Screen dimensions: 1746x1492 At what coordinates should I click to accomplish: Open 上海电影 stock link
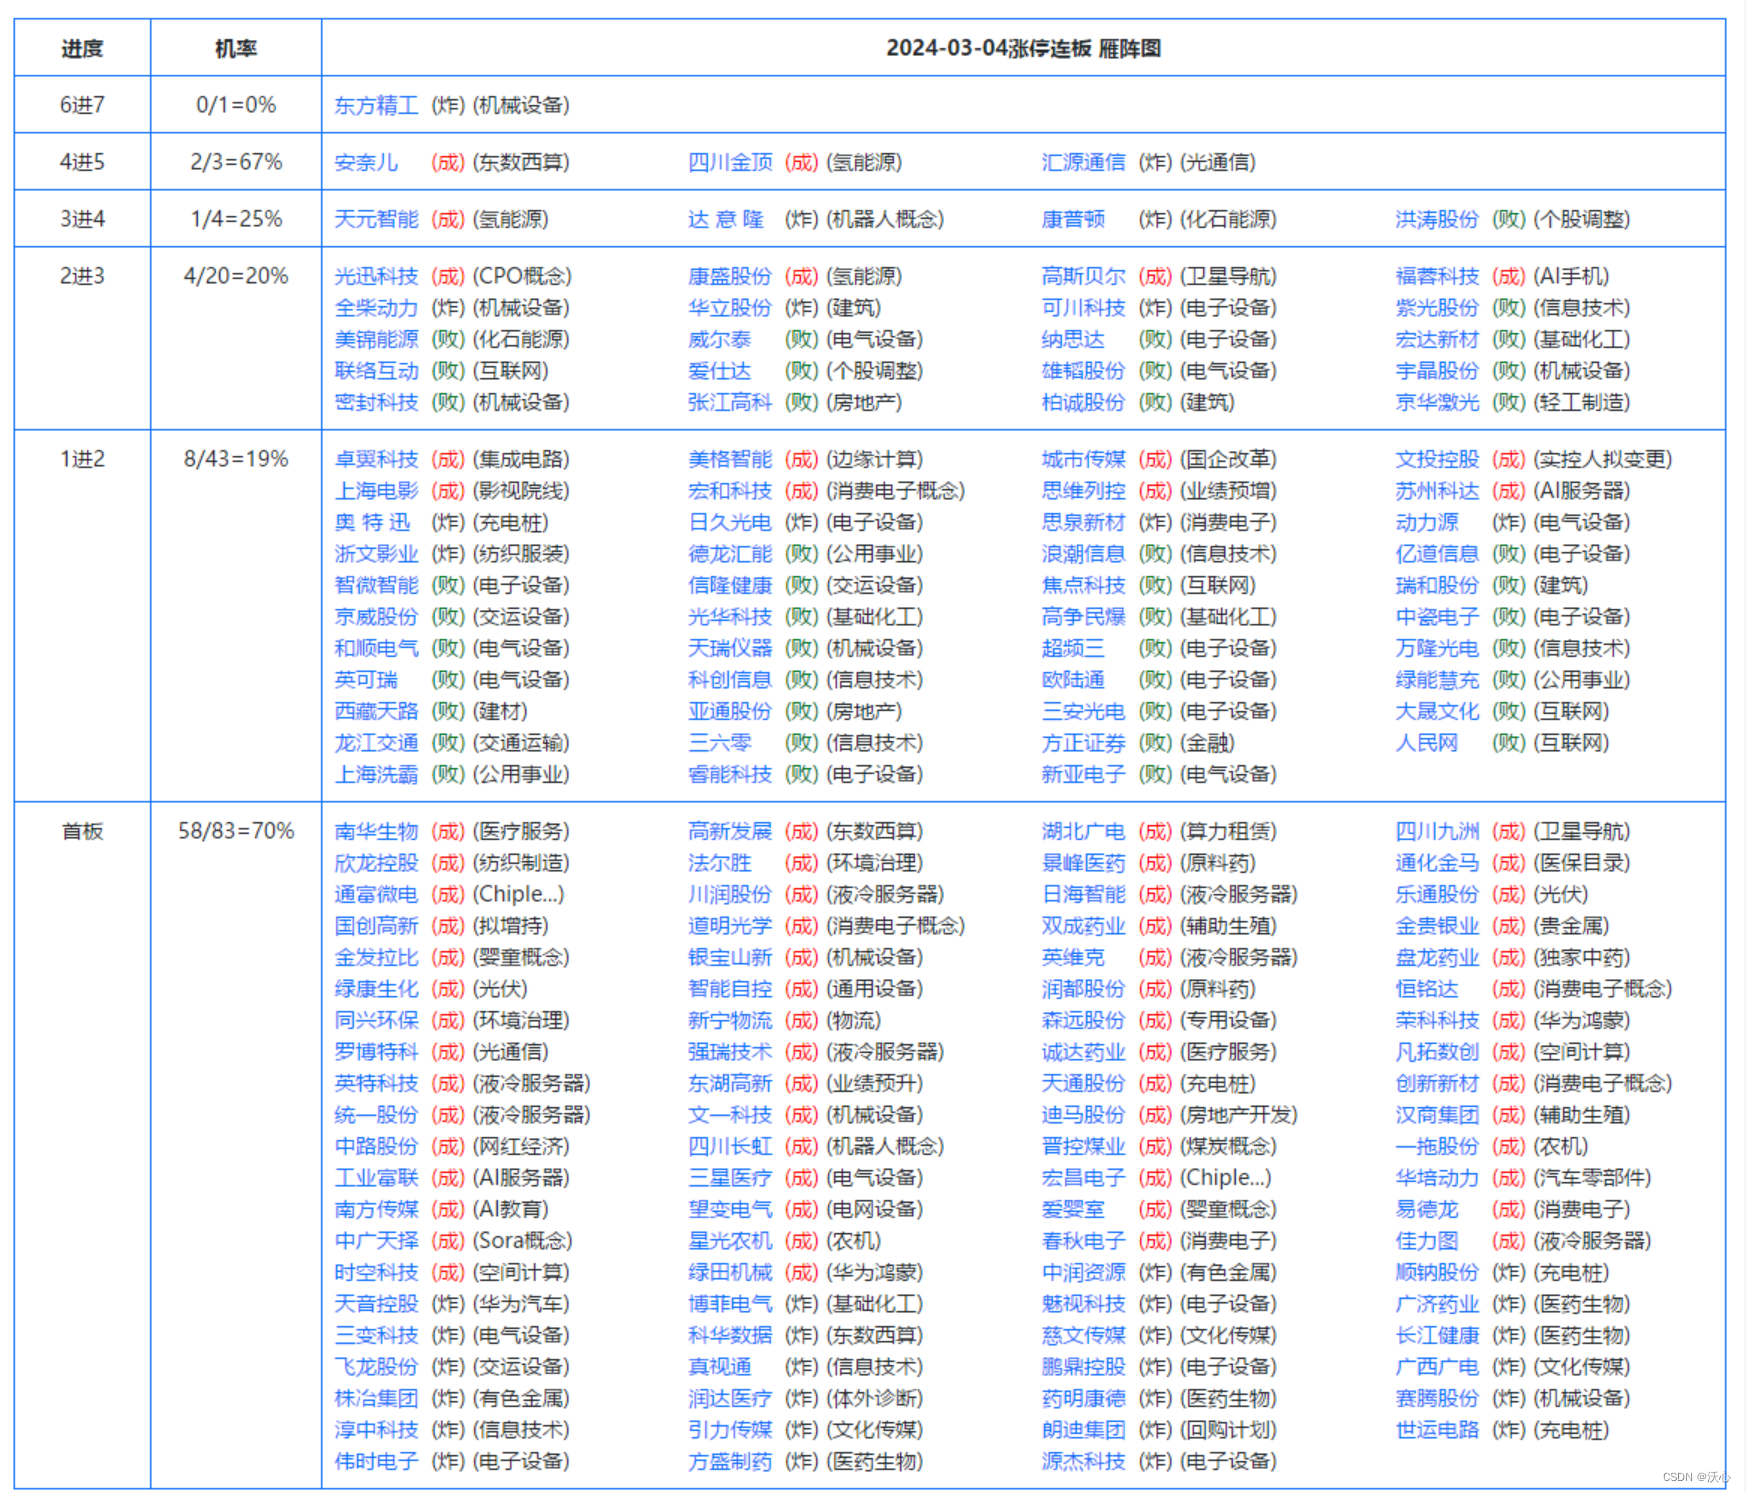click(376, 491)
